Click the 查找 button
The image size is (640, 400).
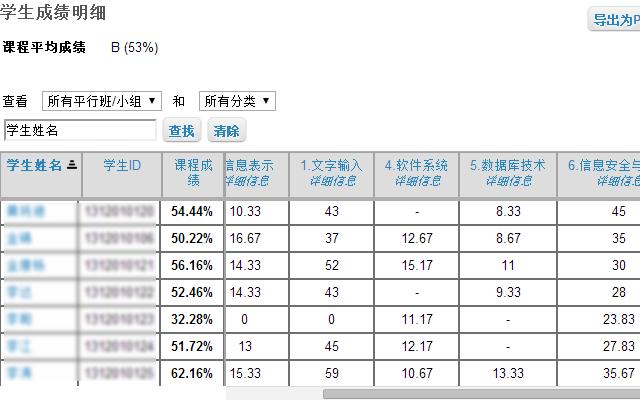click(x=182, y=130)
